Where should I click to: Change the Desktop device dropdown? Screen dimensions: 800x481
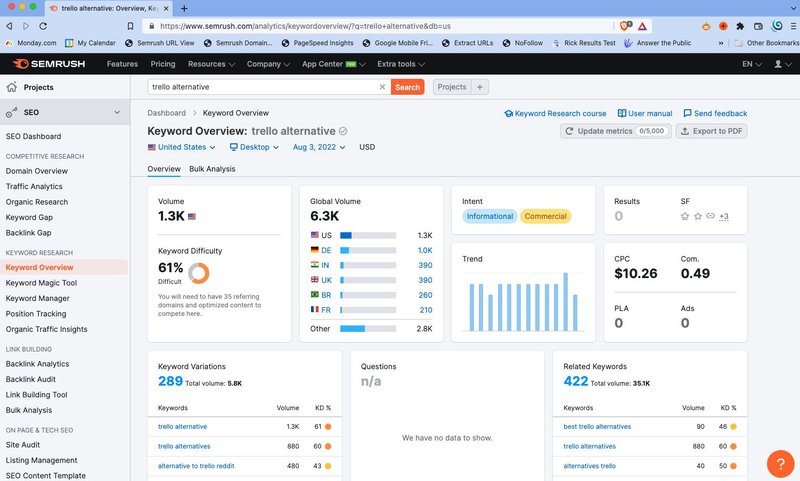pos(254,147)
